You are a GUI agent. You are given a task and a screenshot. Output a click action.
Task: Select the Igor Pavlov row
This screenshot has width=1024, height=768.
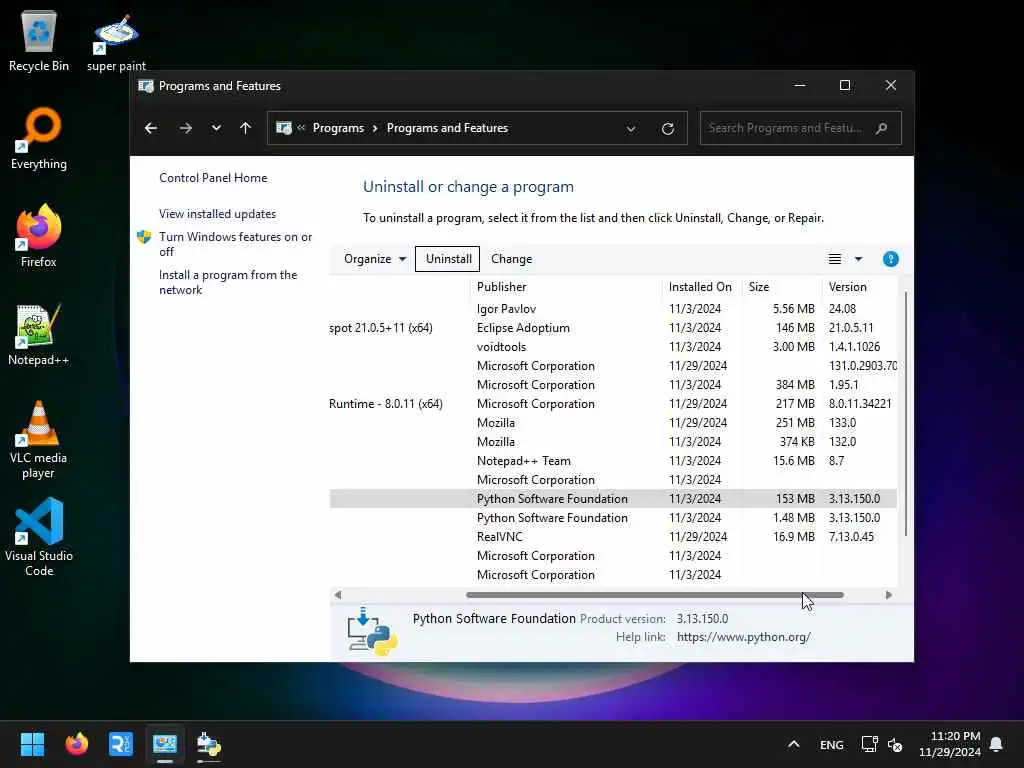613,308
